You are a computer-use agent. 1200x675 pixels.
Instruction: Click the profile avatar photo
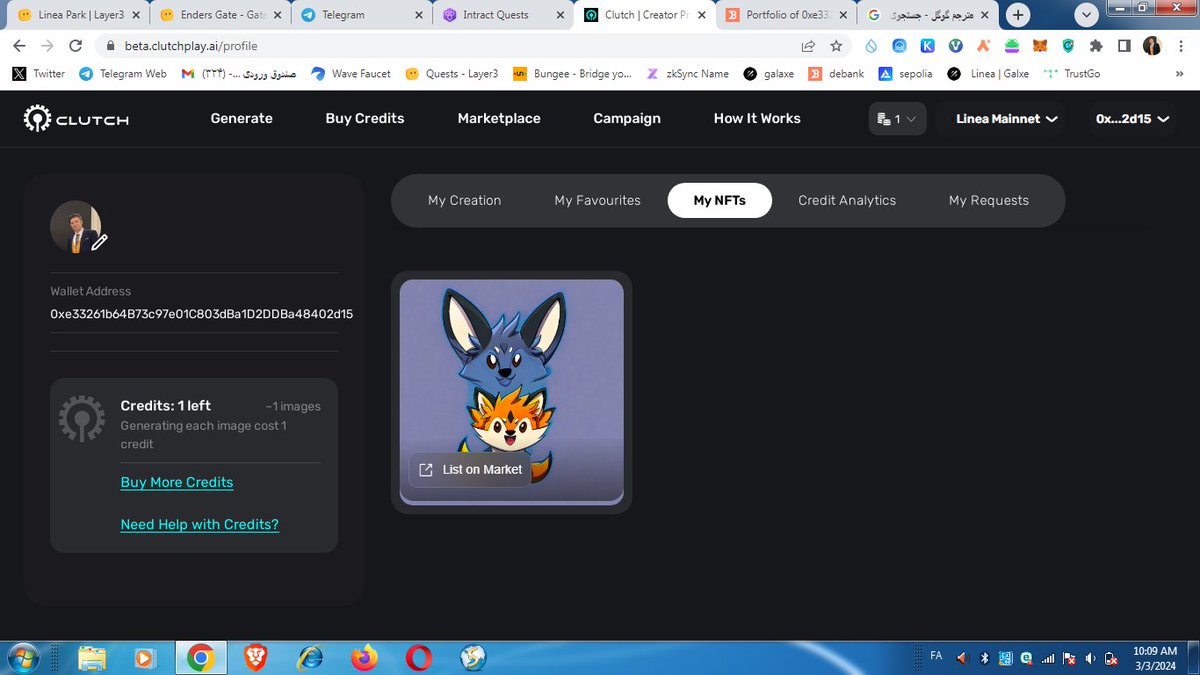[x=75, y=227]
